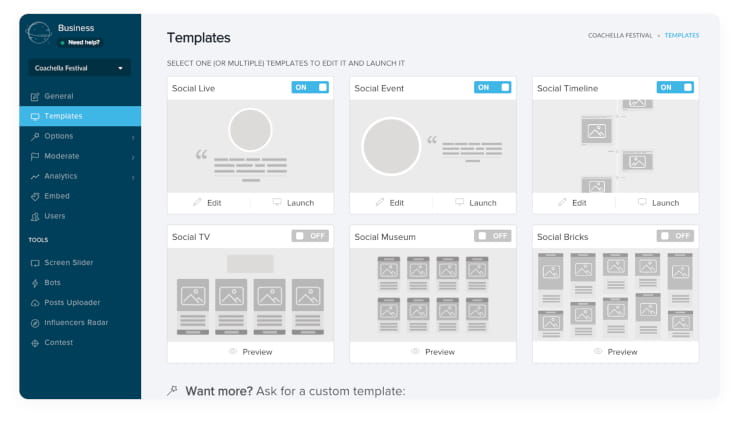Enable the Social TV template toggle
Screen dimensions: 740x421
tap(310, 236)
